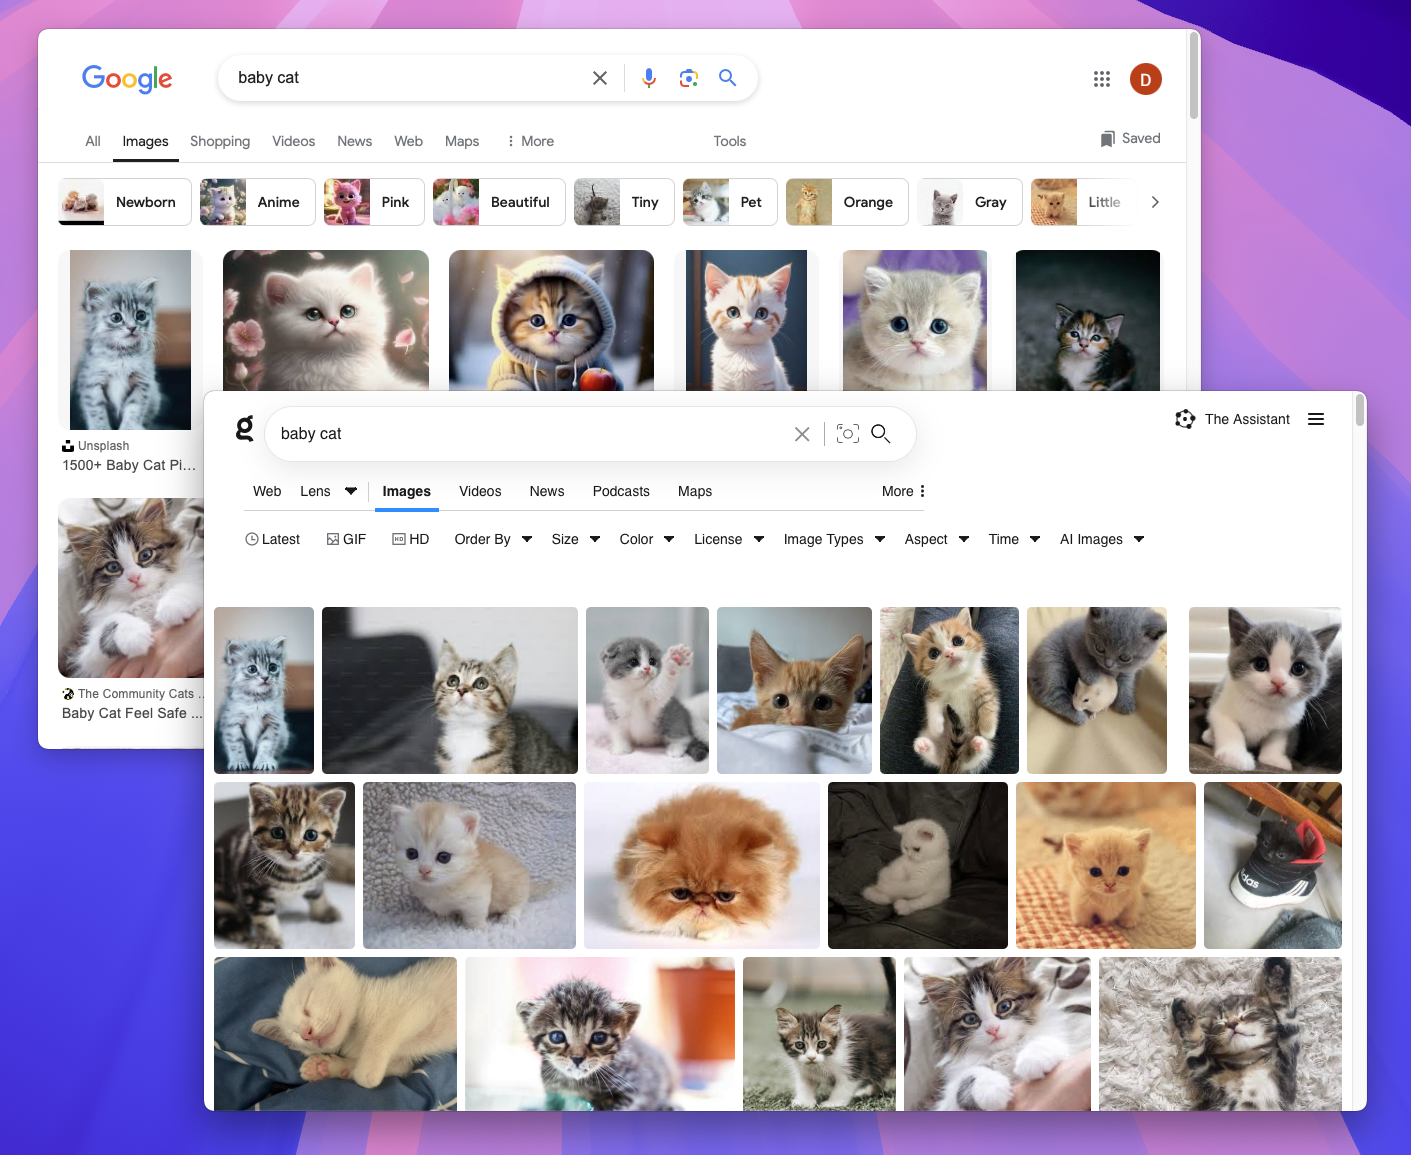Click the DuckDuckGo logo

click(243, 428)
